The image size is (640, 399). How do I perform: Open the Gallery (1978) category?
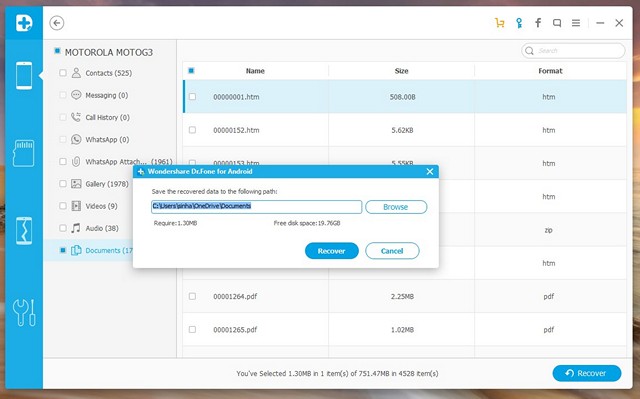107,184
